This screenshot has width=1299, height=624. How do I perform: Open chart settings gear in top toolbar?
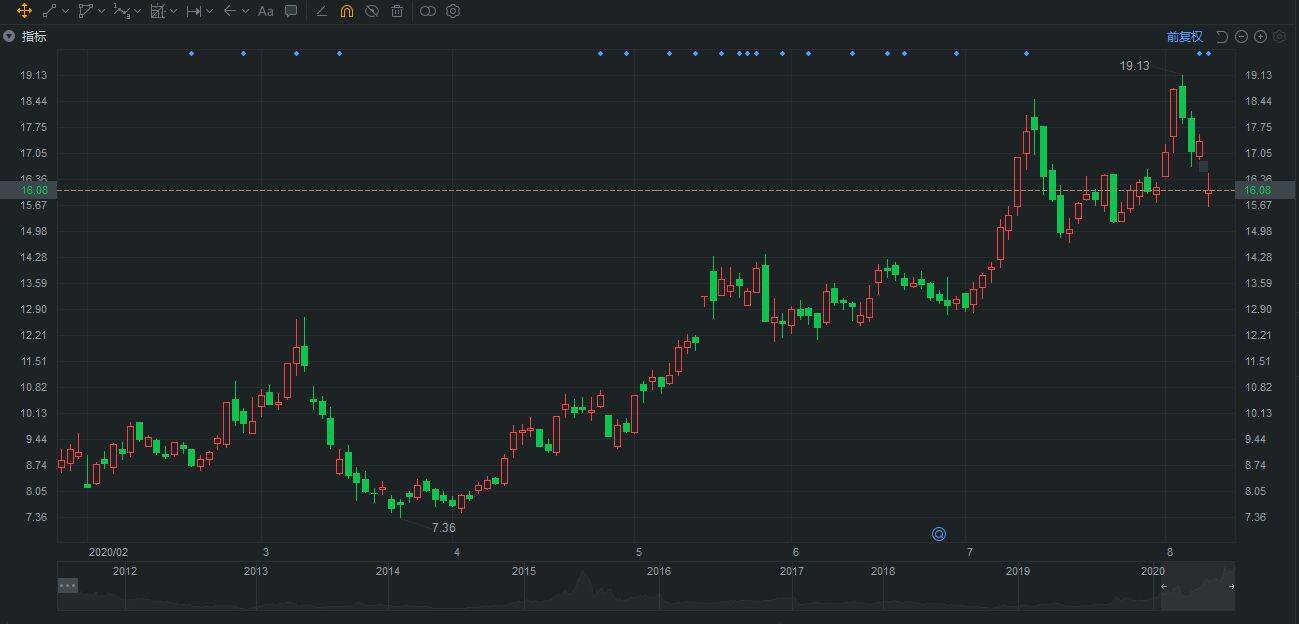453,11
